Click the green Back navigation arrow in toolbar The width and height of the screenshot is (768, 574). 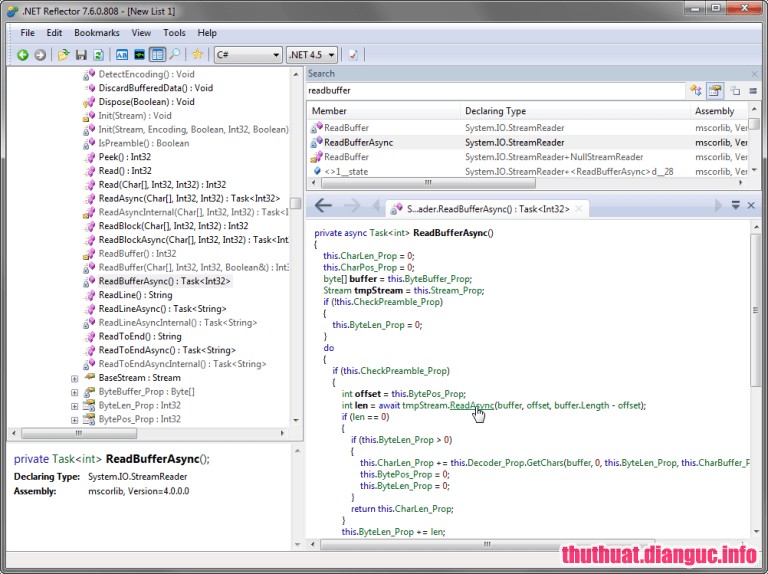(x=23, y=55)
